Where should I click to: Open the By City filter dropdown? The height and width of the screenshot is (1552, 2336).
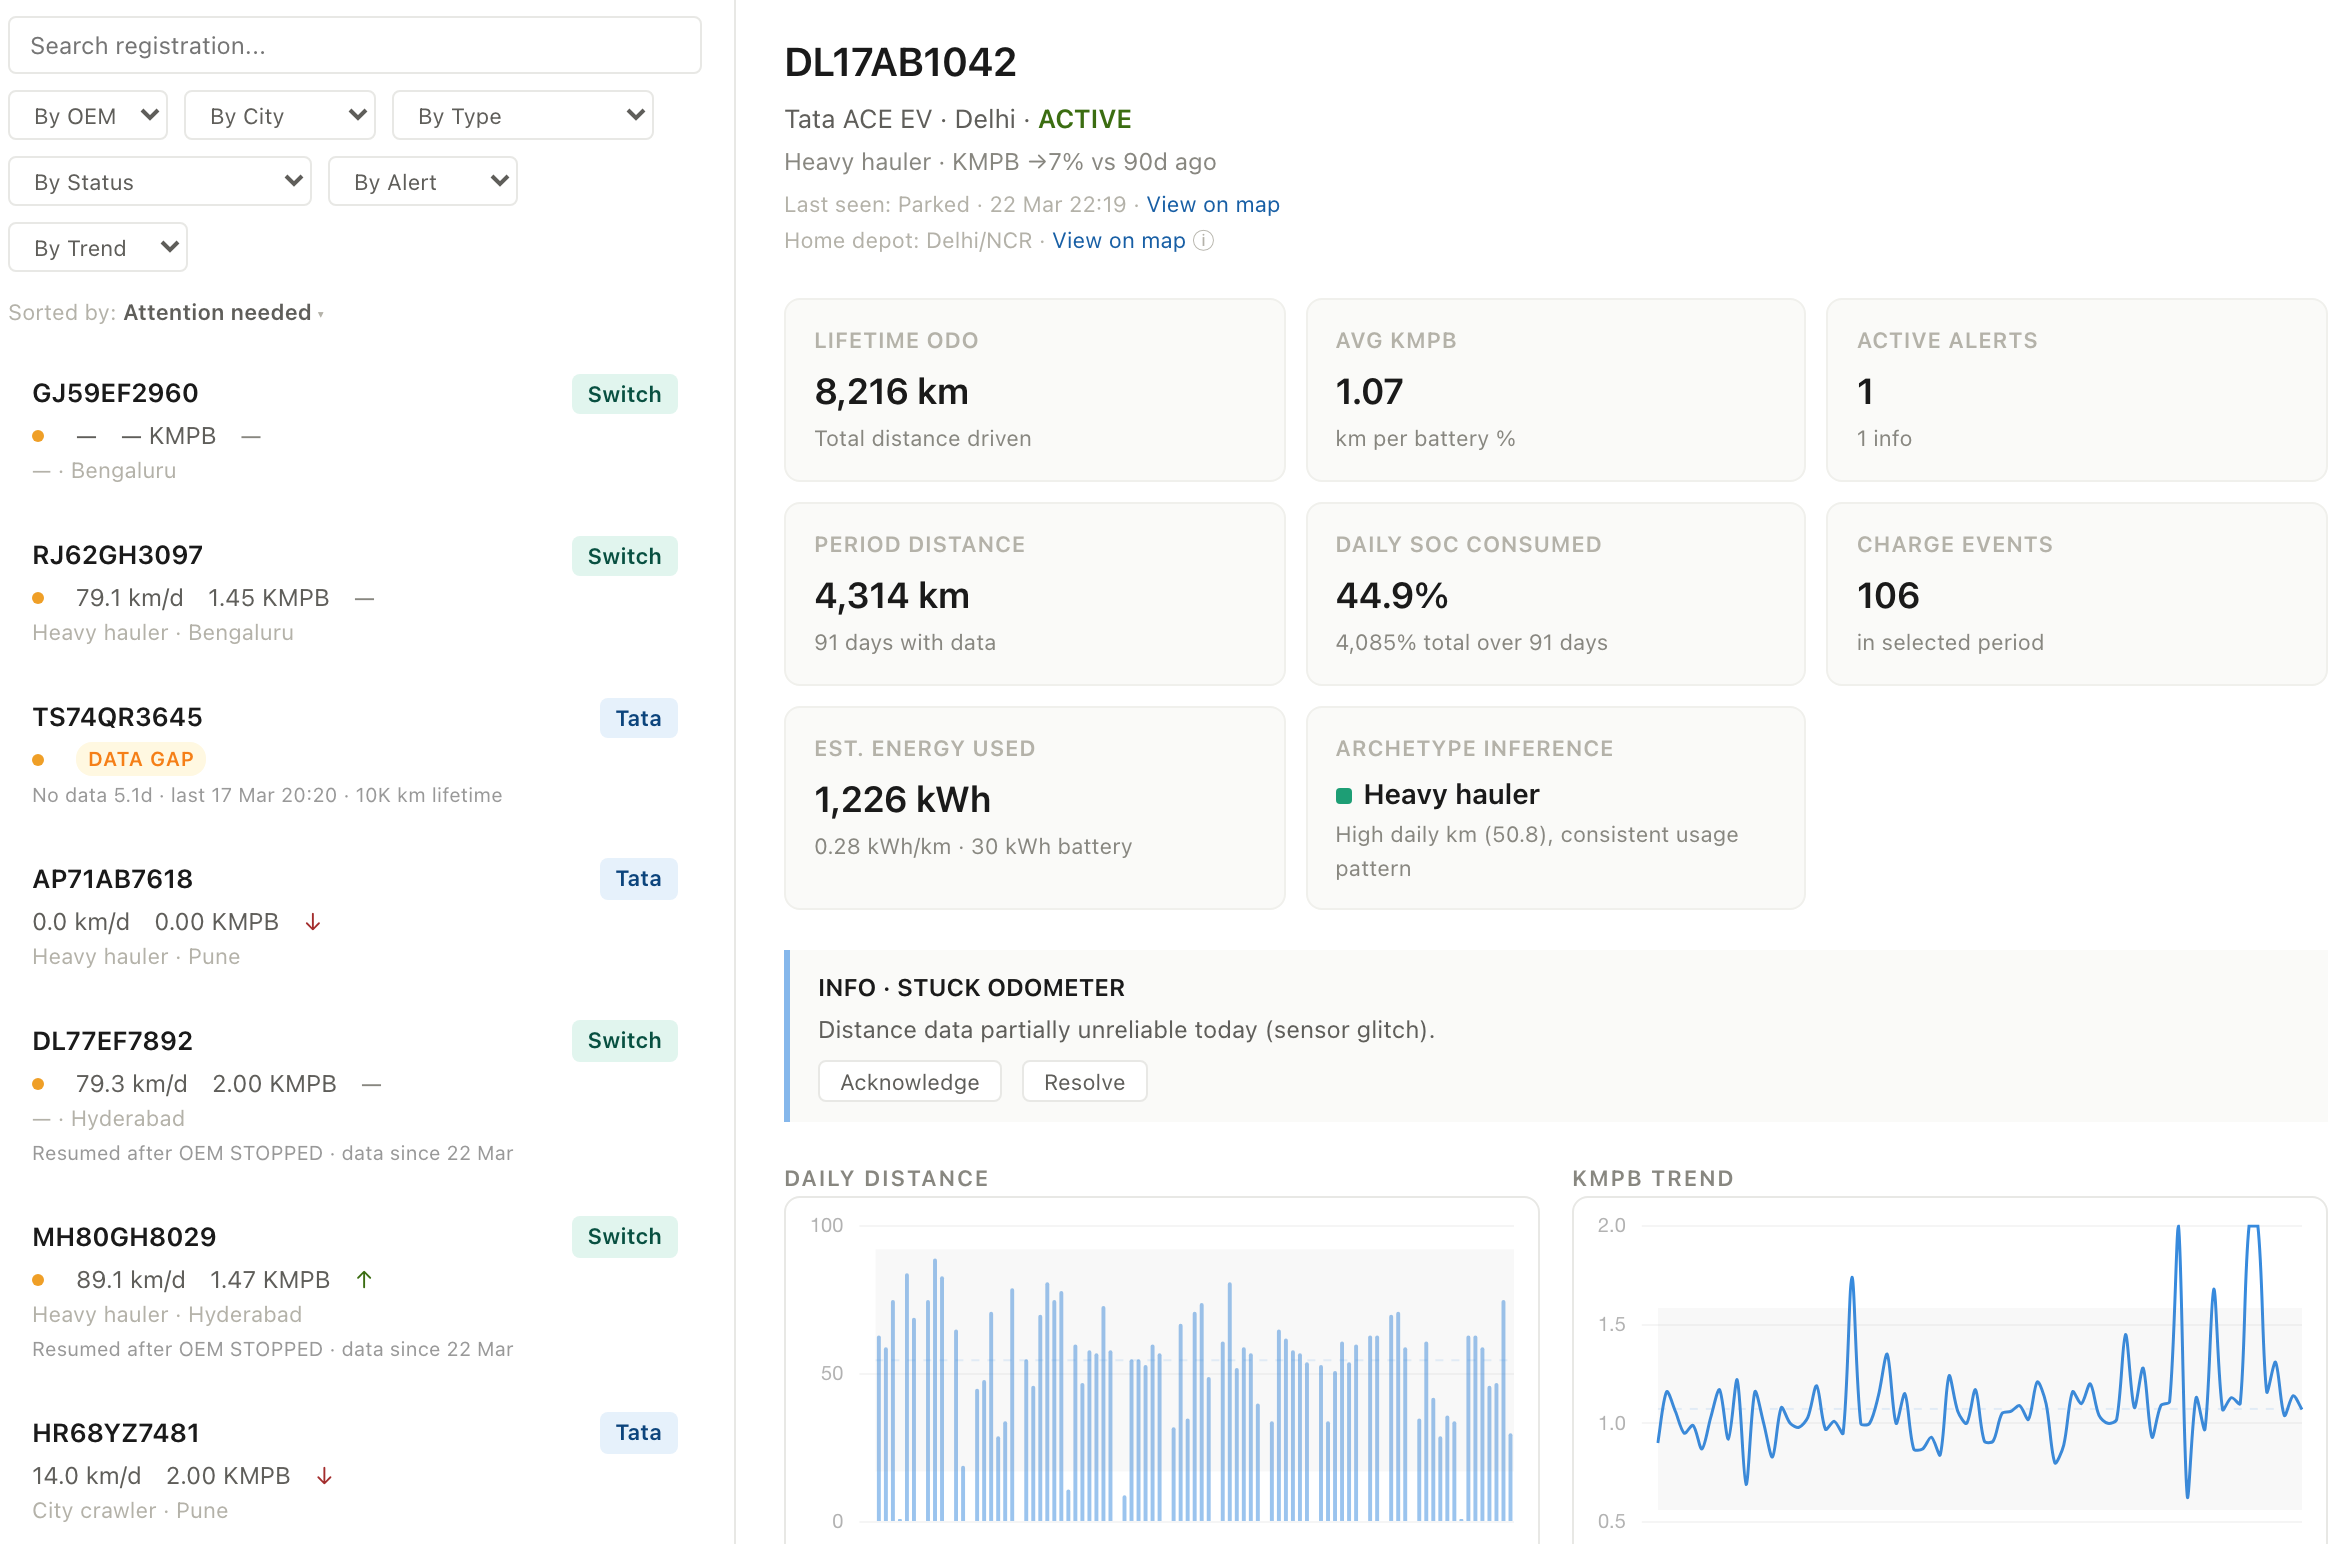coord(280,116)
